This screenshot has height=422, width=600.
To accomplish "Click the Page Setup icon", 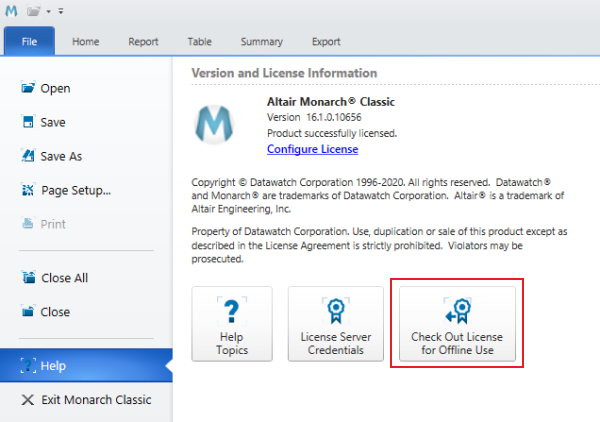I will (x=28, y=189).
